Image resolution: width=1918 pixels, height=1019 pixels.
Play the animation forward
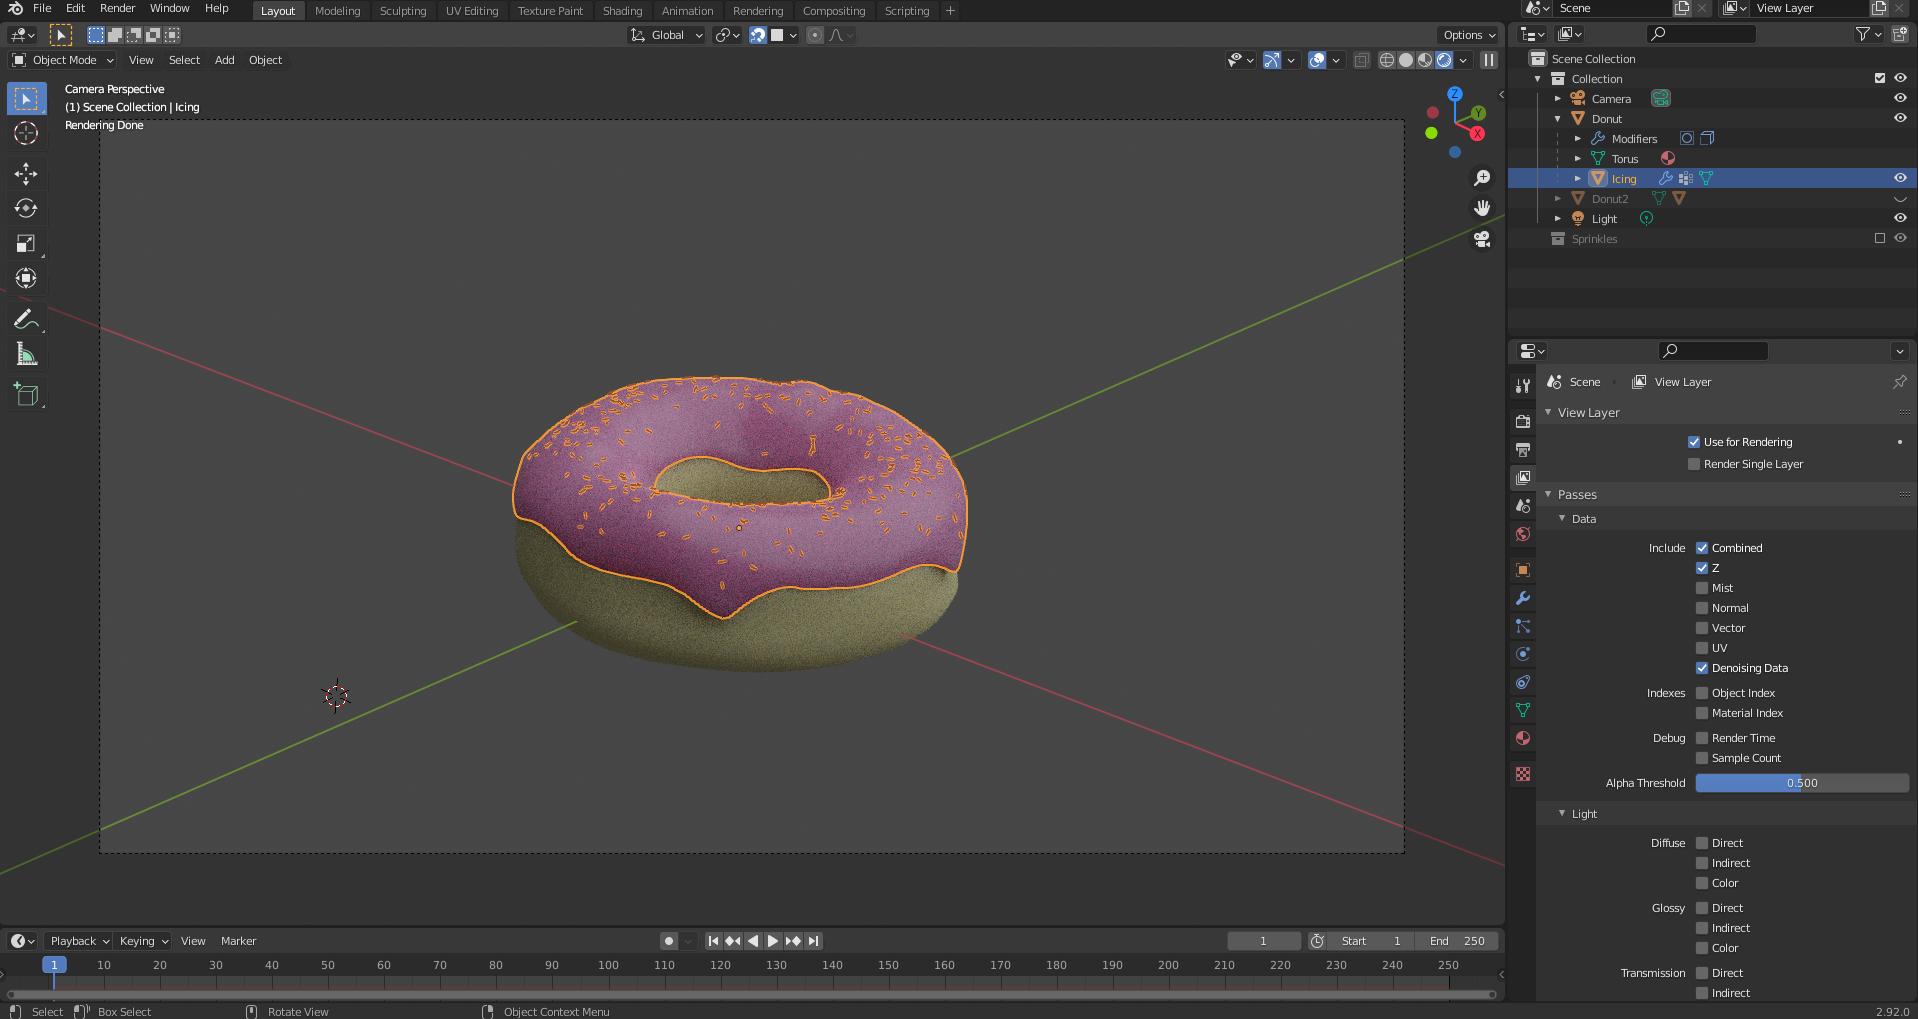[773, 941]
